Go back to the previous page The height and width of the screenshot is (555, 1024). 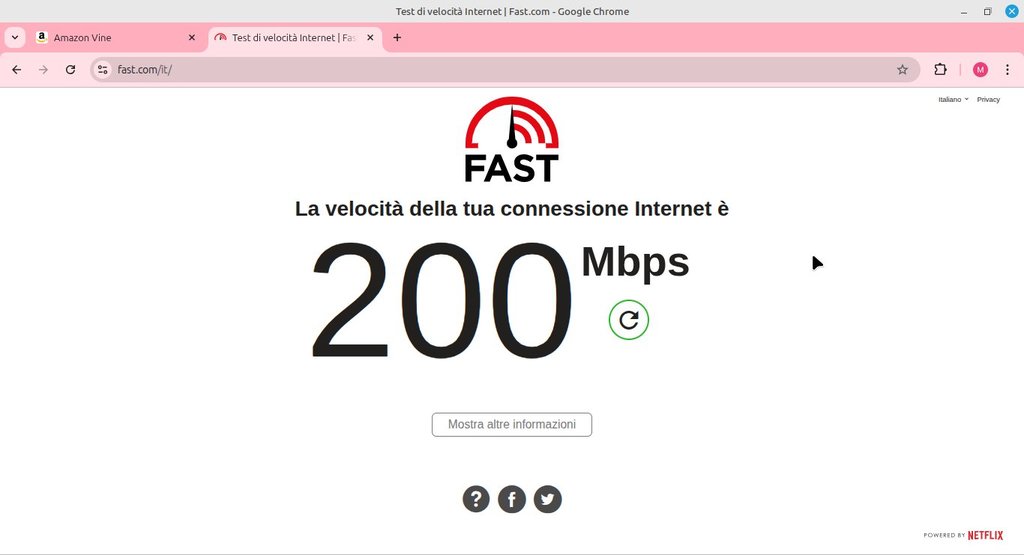point(17,70)
